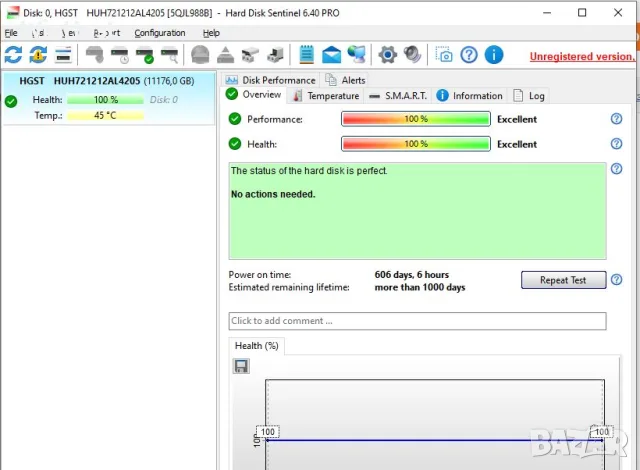
Task: Open the Log tab
Action: 529,96
